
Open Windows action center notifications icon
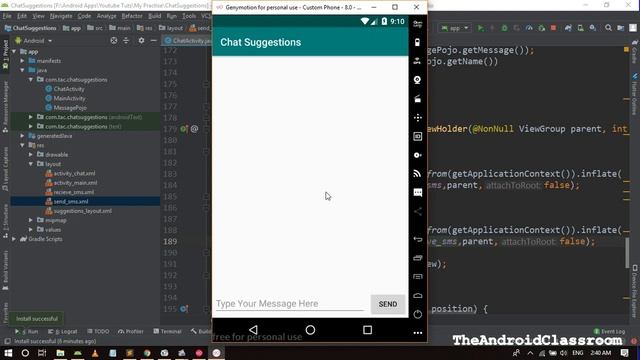pos(624,353)
